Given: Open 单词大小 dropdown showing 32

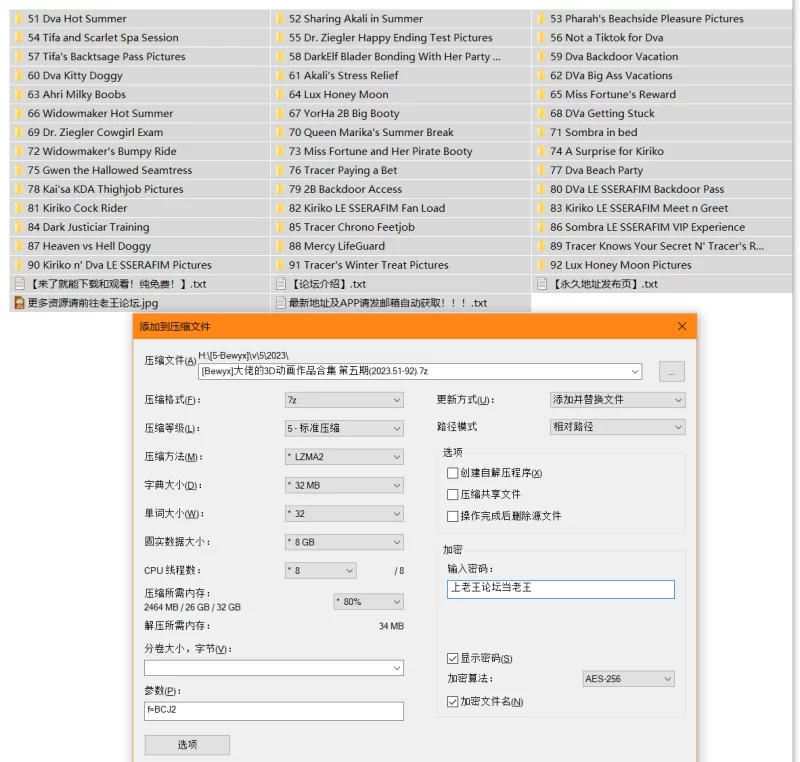Looking at the screenshot, I should point(344,514).
